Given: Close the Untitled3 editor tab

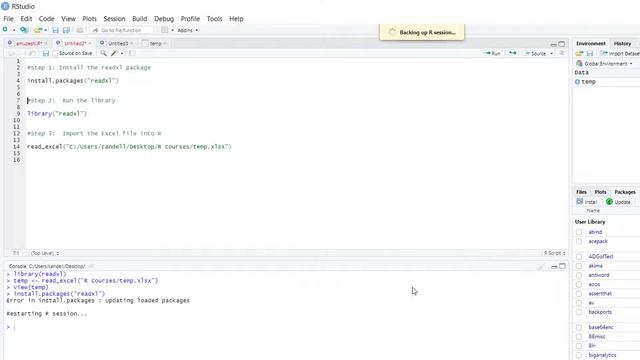Looking at the screenshot, I should 131,43.
